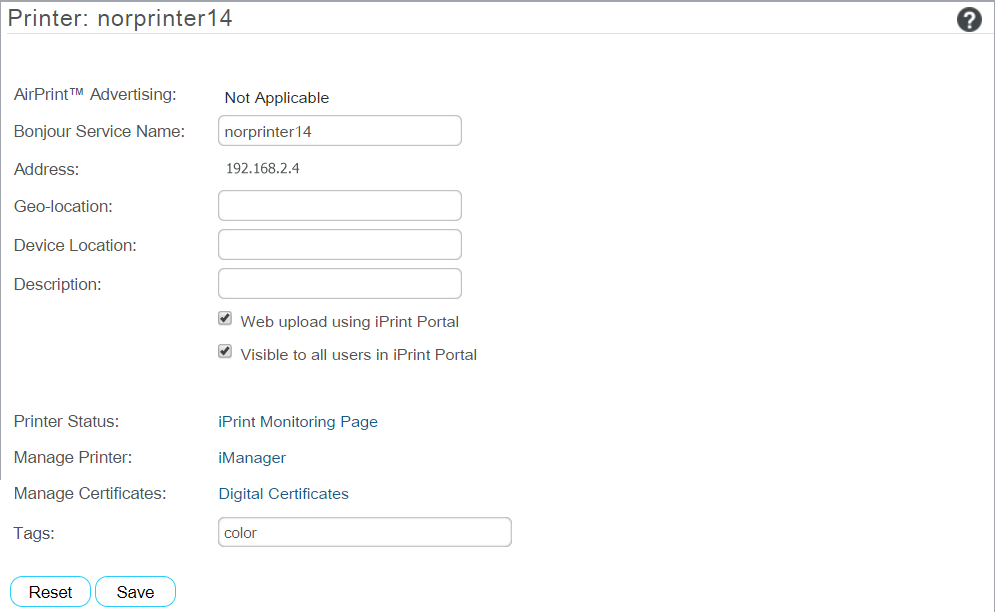
Task: Click the Geo-location label text
Action: coord(63,207)
